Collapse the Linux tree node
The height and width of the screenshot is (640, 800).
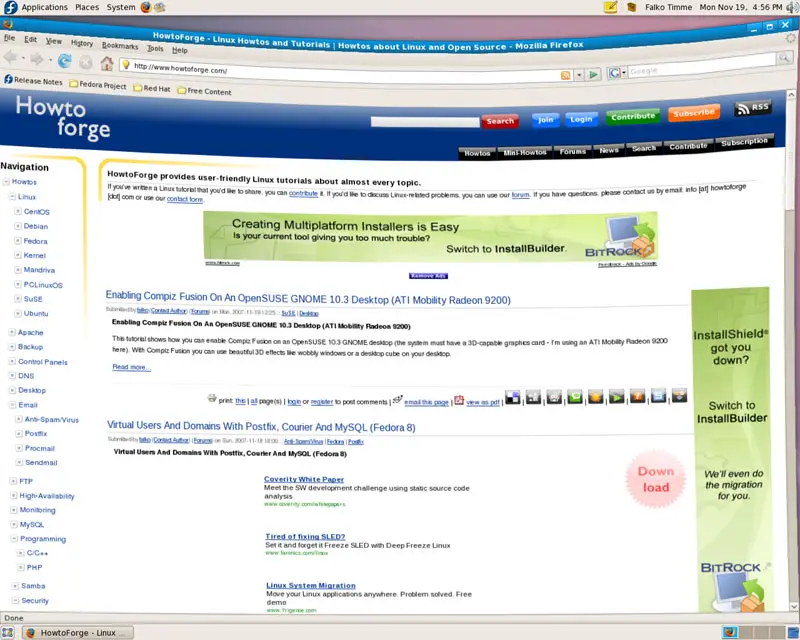pyautogui.click(x=12, y=196)
